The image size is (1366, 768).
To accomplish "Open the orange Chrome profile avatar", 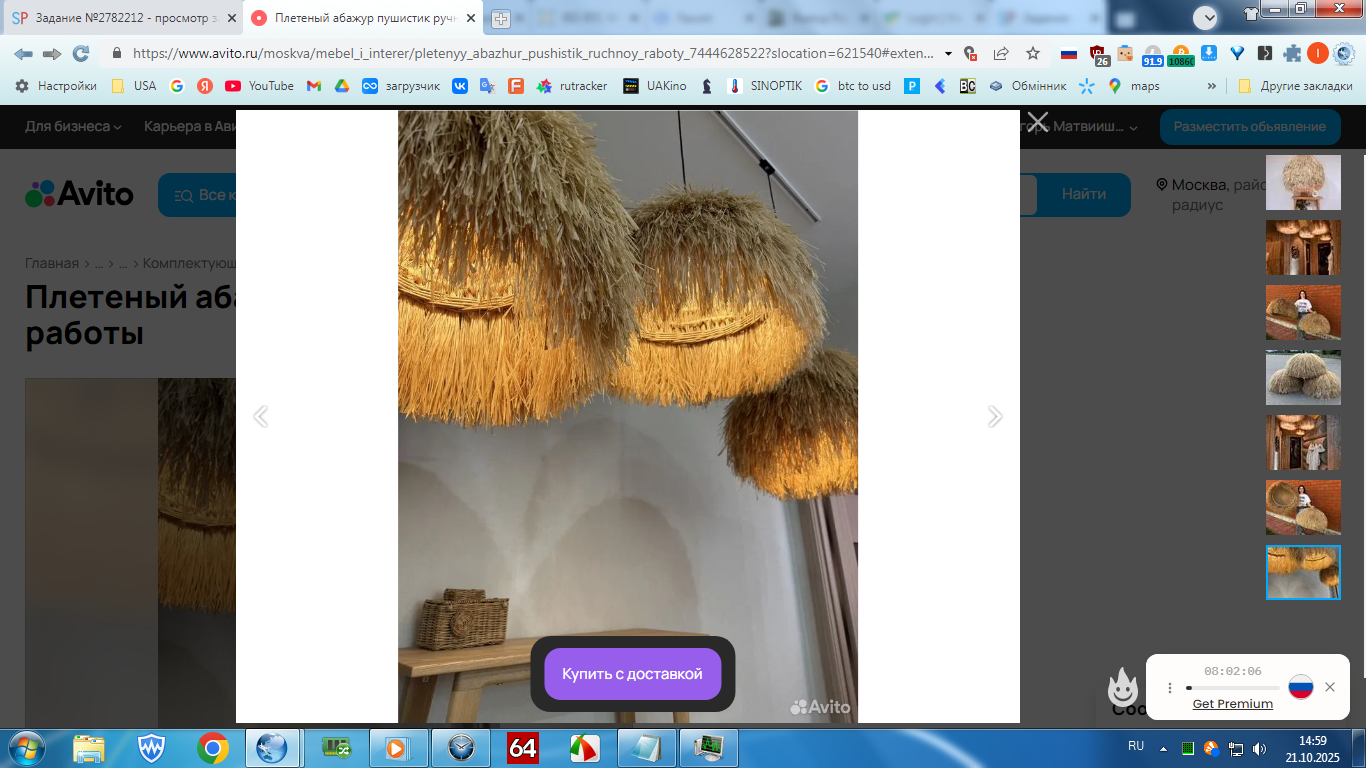I will pyautogui.click(x=1318, y=54).
